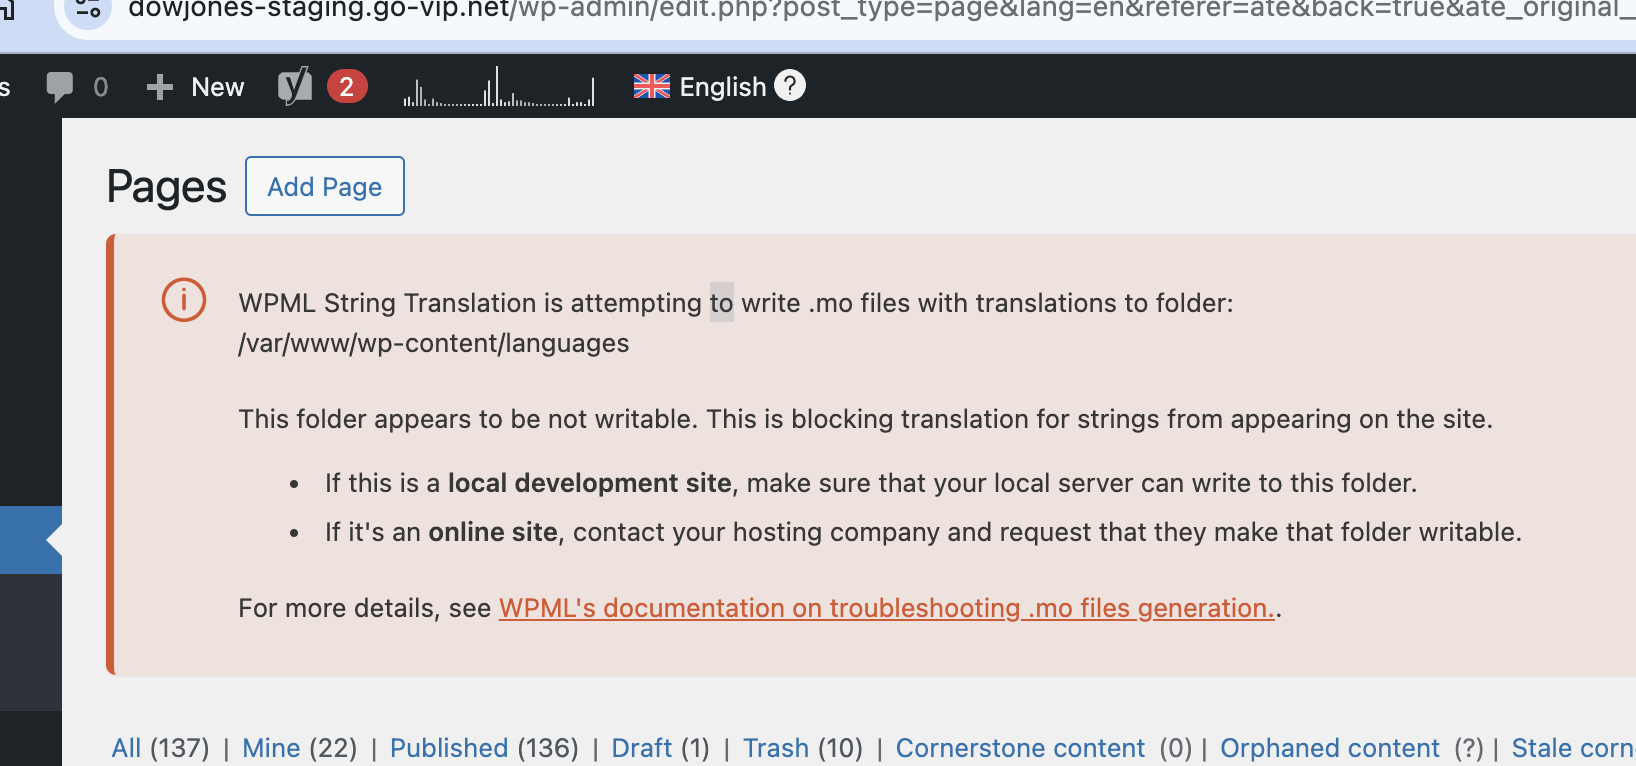
Task: Click the red Yoast notification badge showing 2
Action: click(347, 87)
